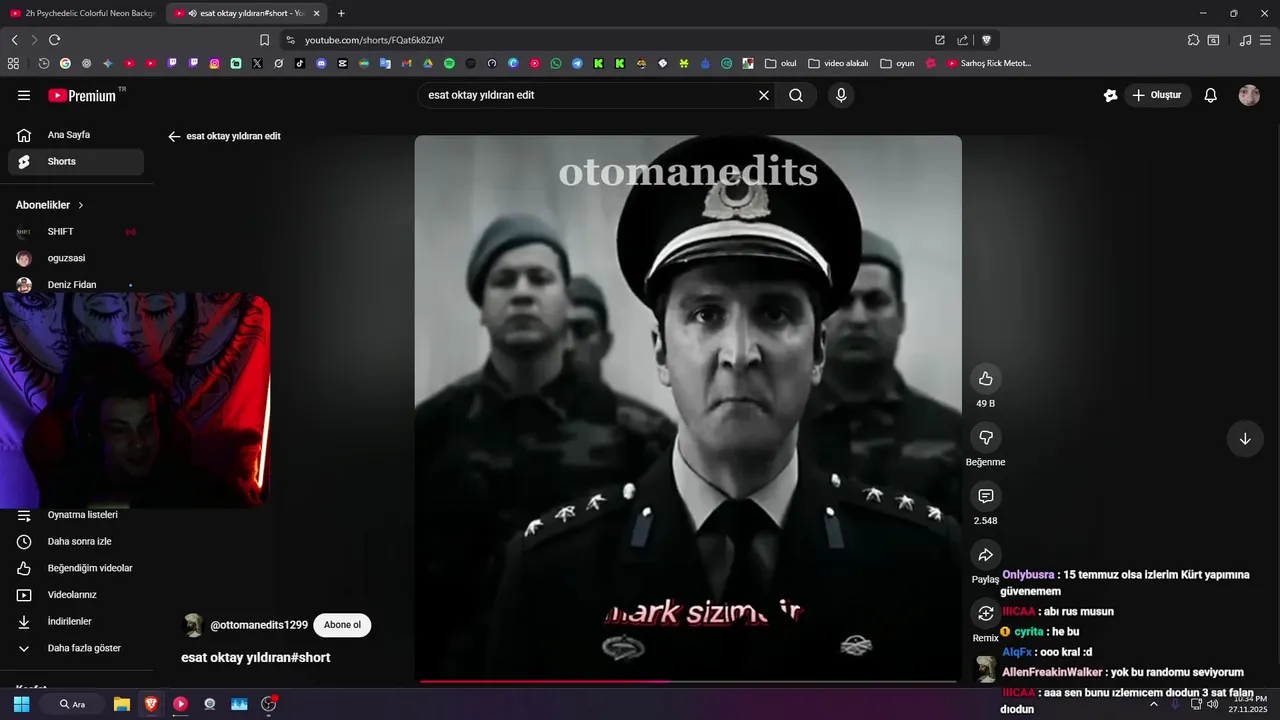This screenshot has height=720, width=1280.
Task: Open @ottomanedits1299 channel link
Action: pyautogui.click(x=259, y=625)
